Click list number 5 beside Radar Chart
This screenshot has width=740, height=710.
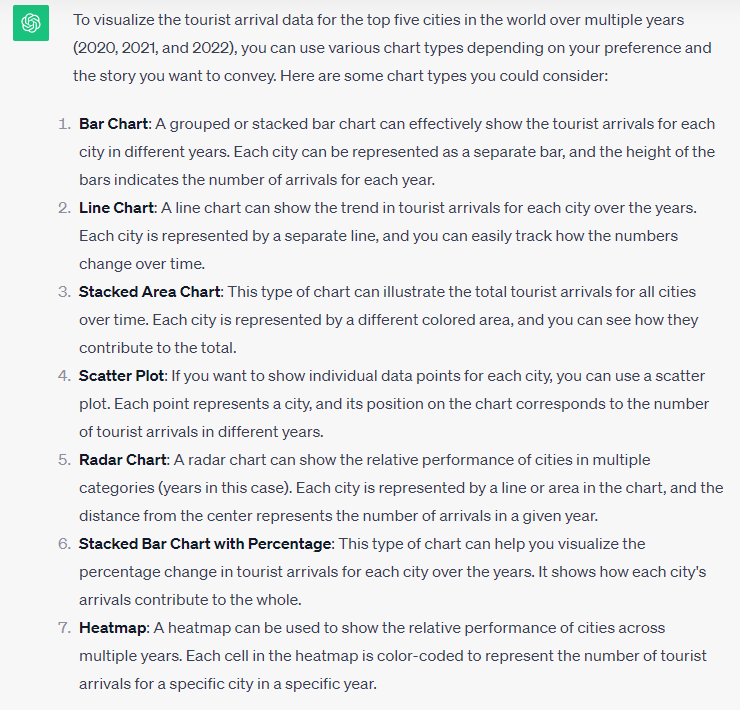(x=63, y=460)
